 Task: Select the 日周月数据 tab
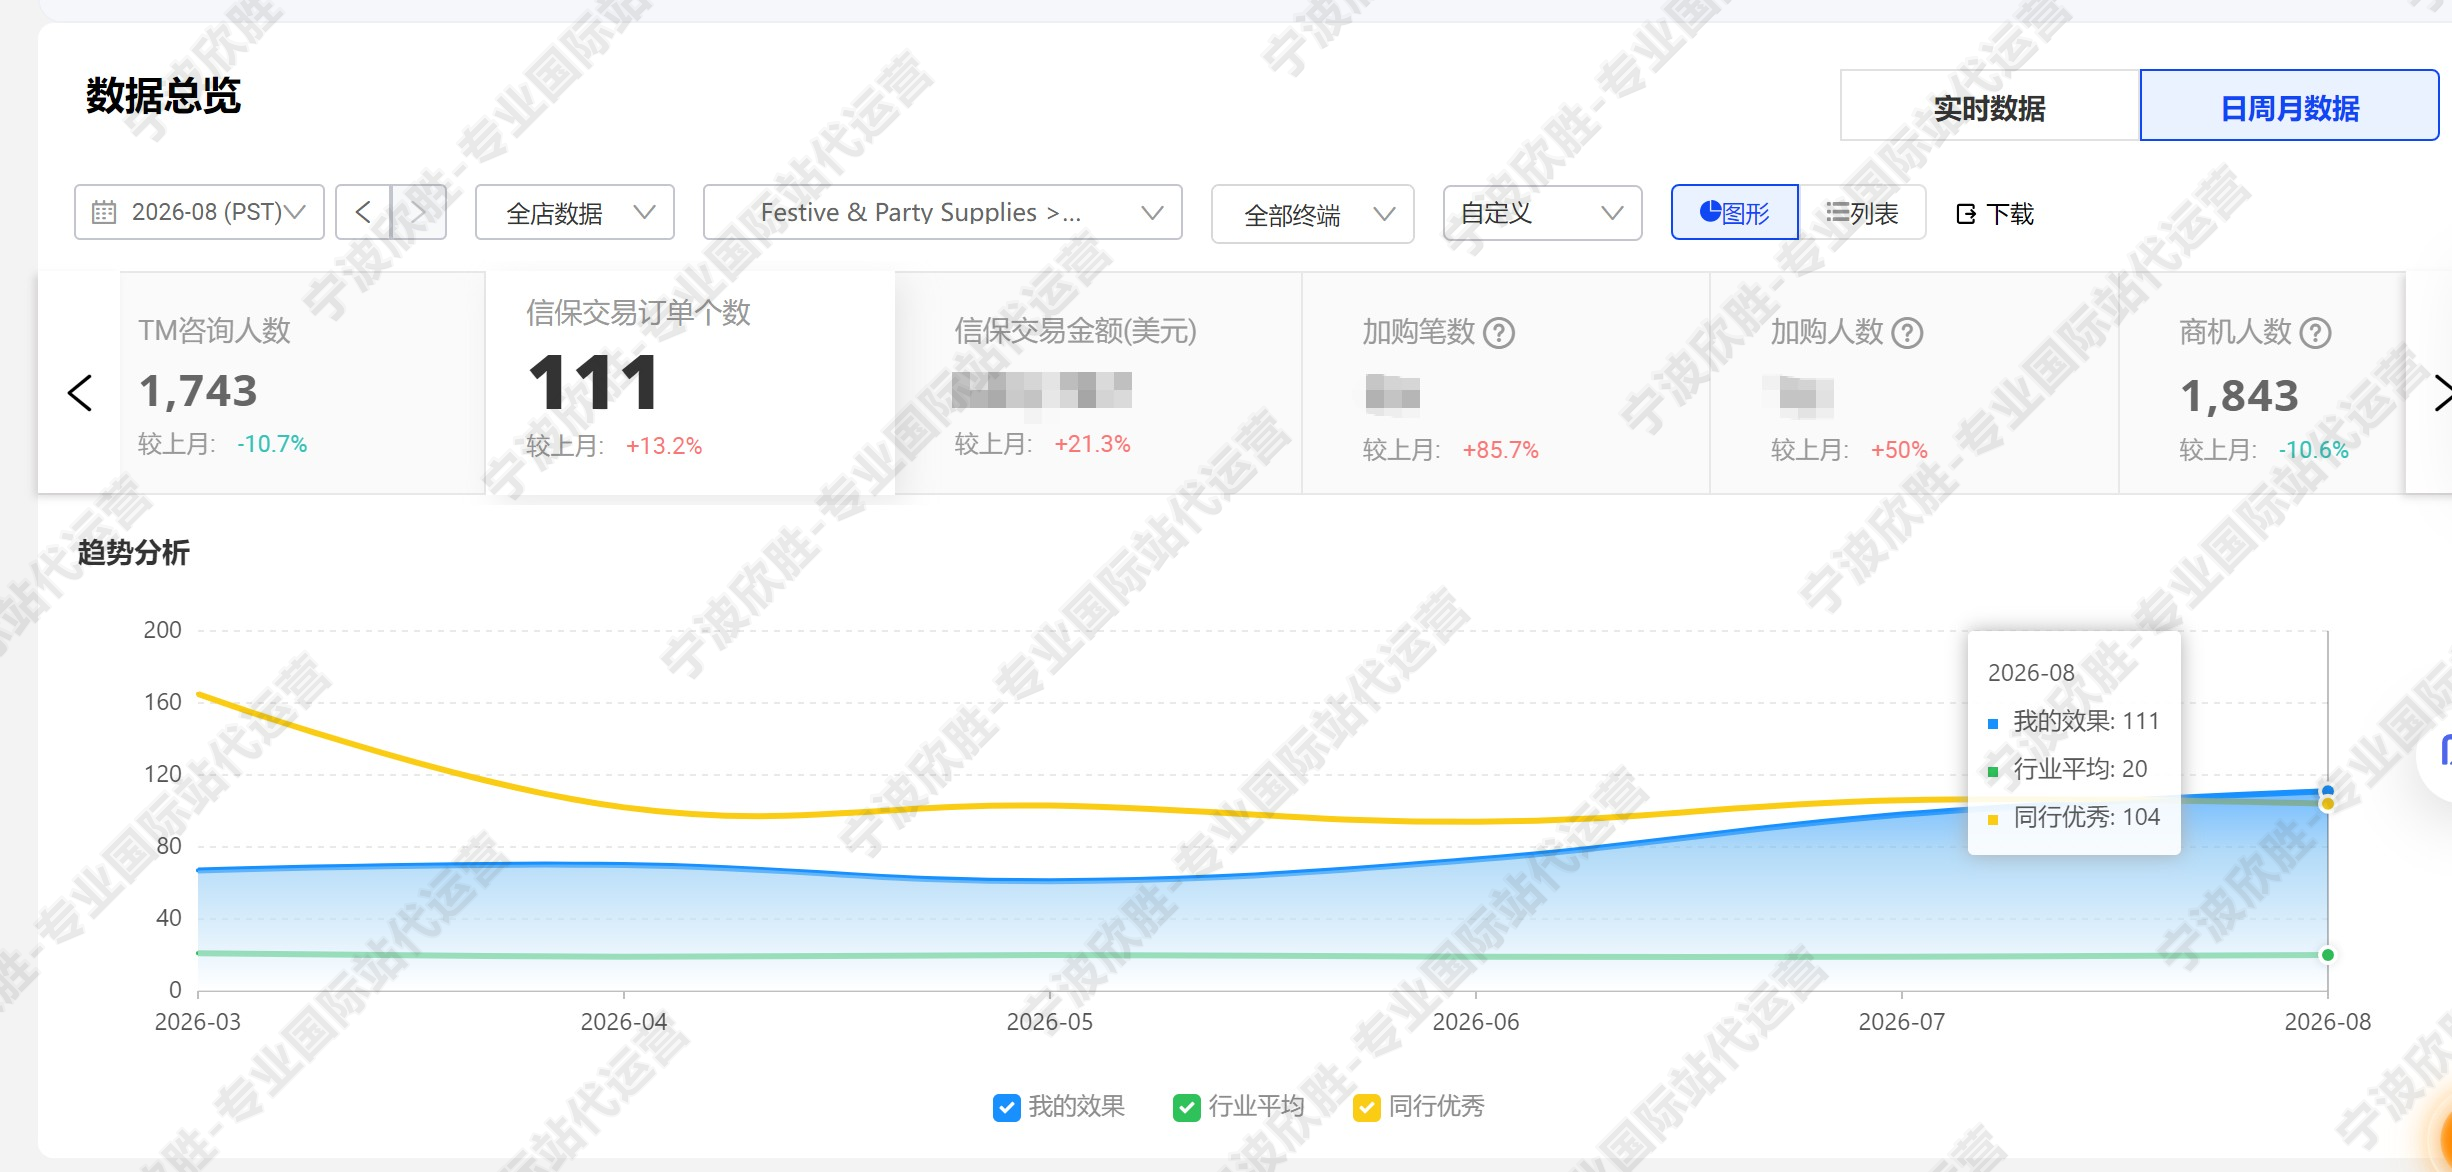coord(2290,106)
